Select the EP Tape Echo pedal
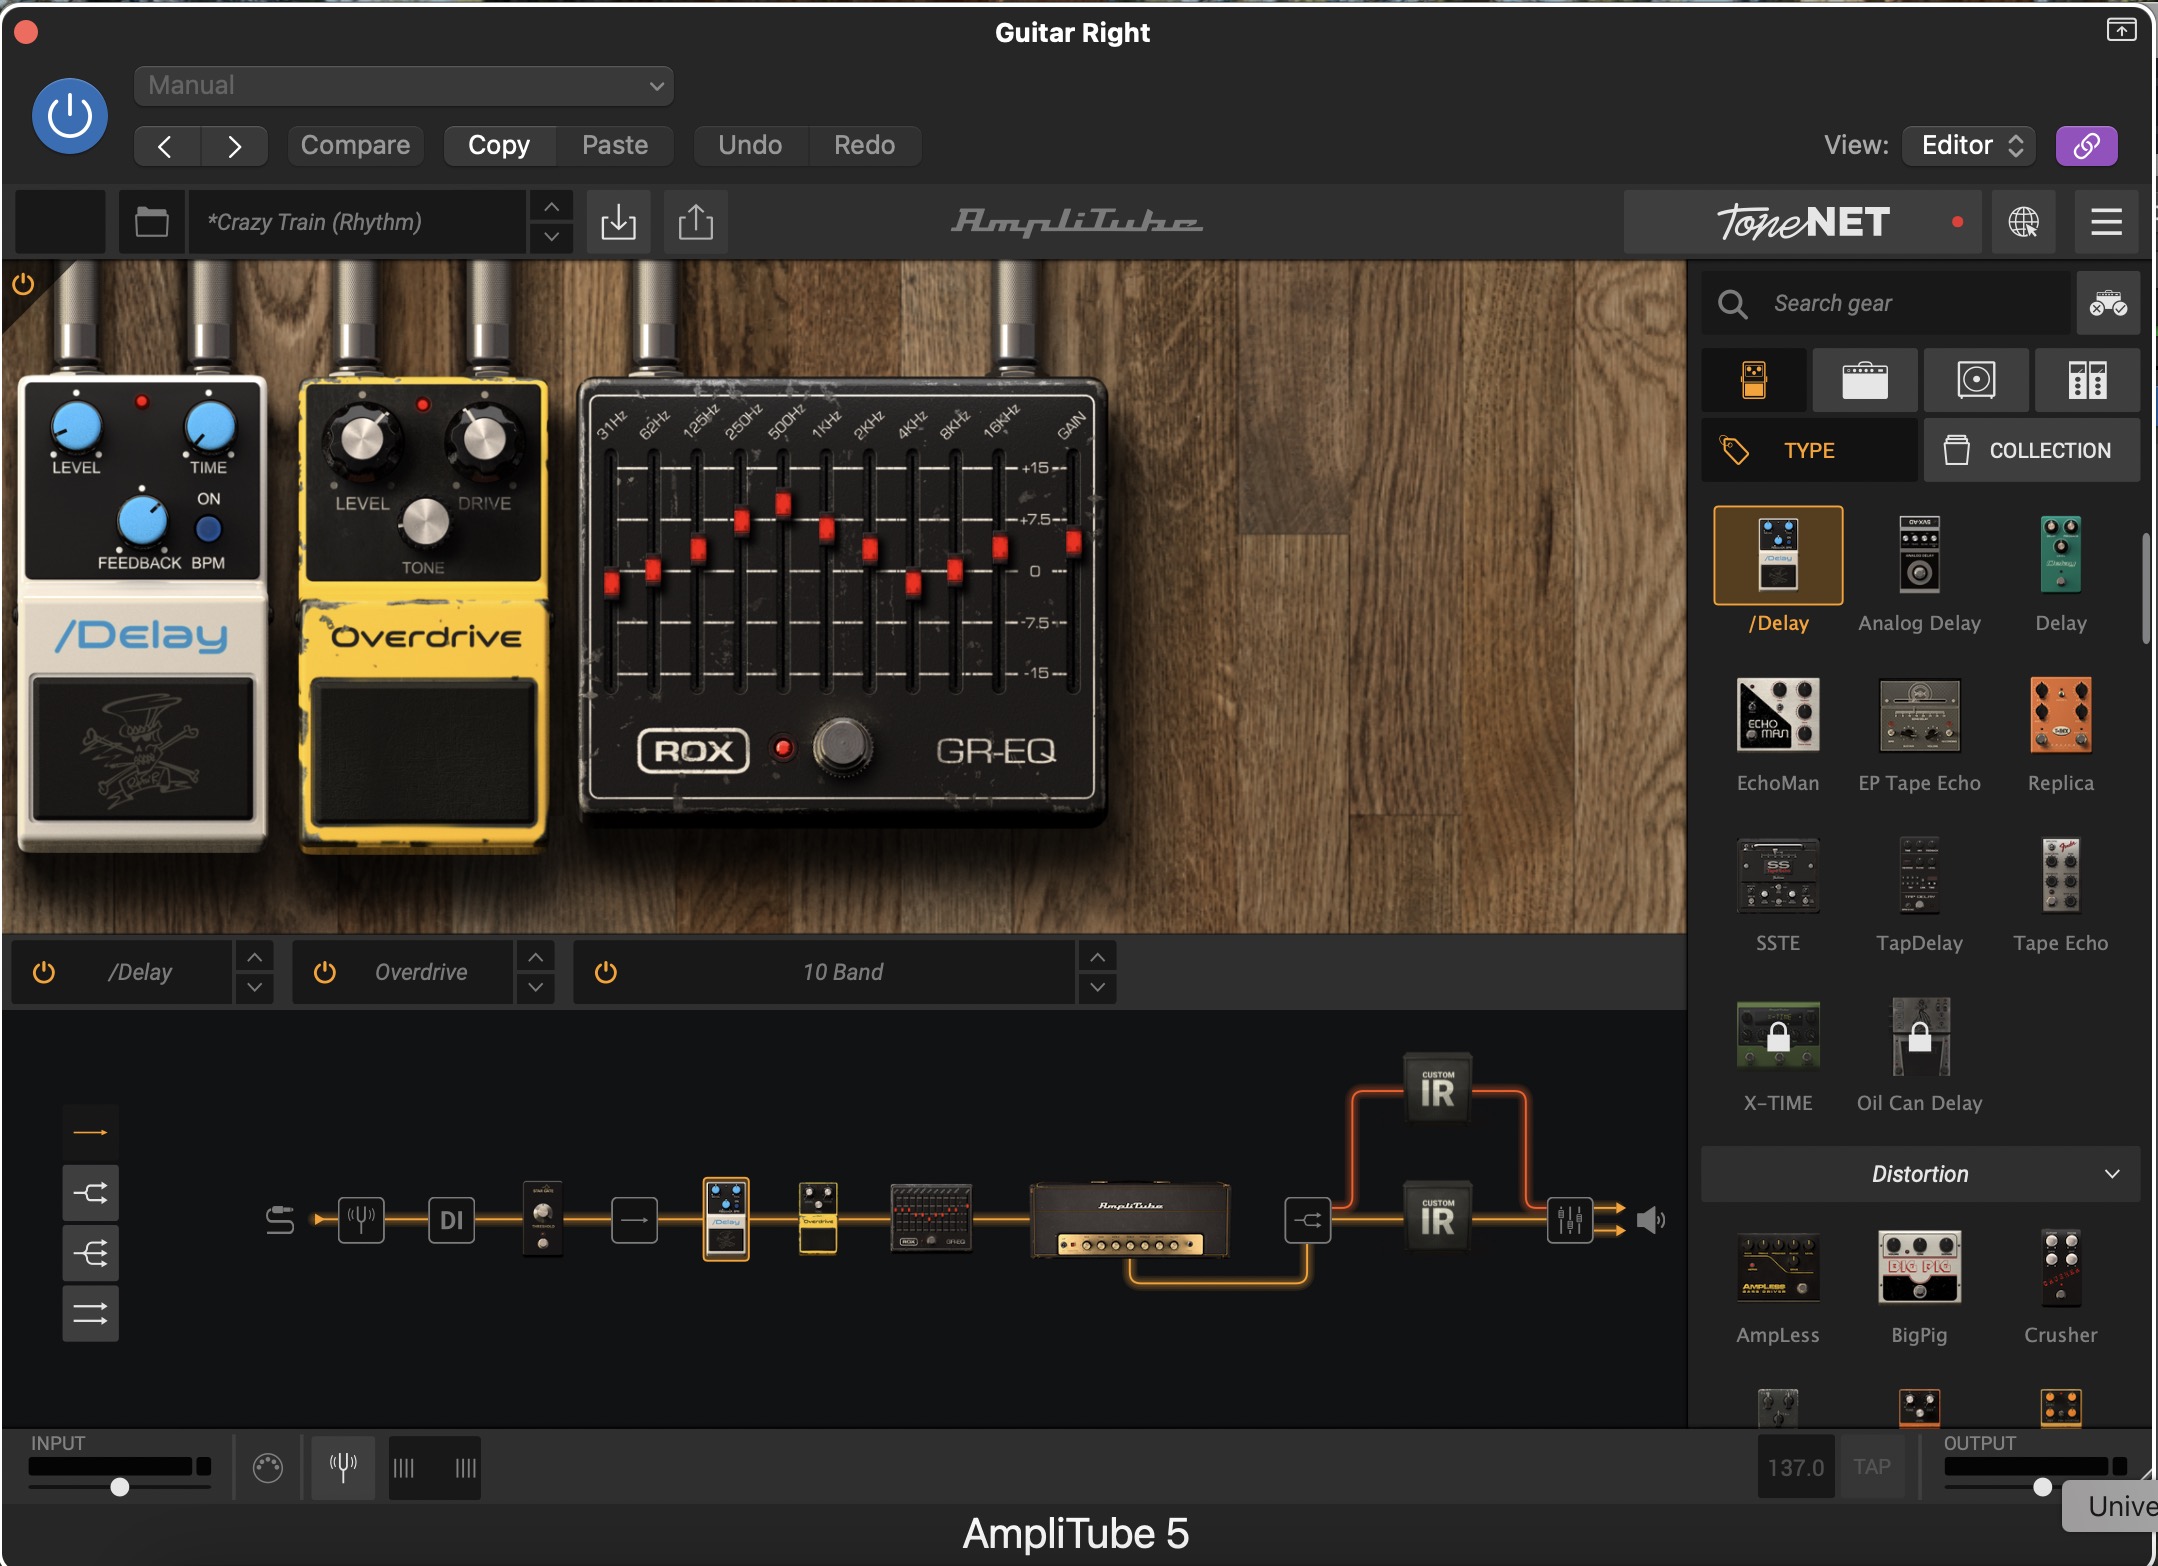The image size is (2158, 1566). point(1919,715)
